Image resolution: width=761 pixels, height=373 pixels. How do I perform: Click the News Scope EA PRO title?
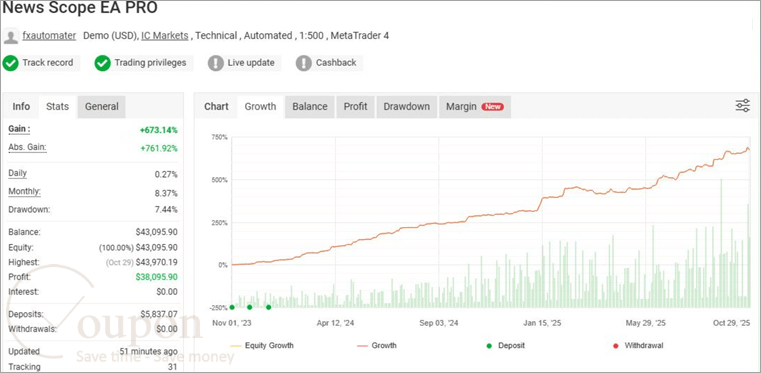click(x=80, y=7)
